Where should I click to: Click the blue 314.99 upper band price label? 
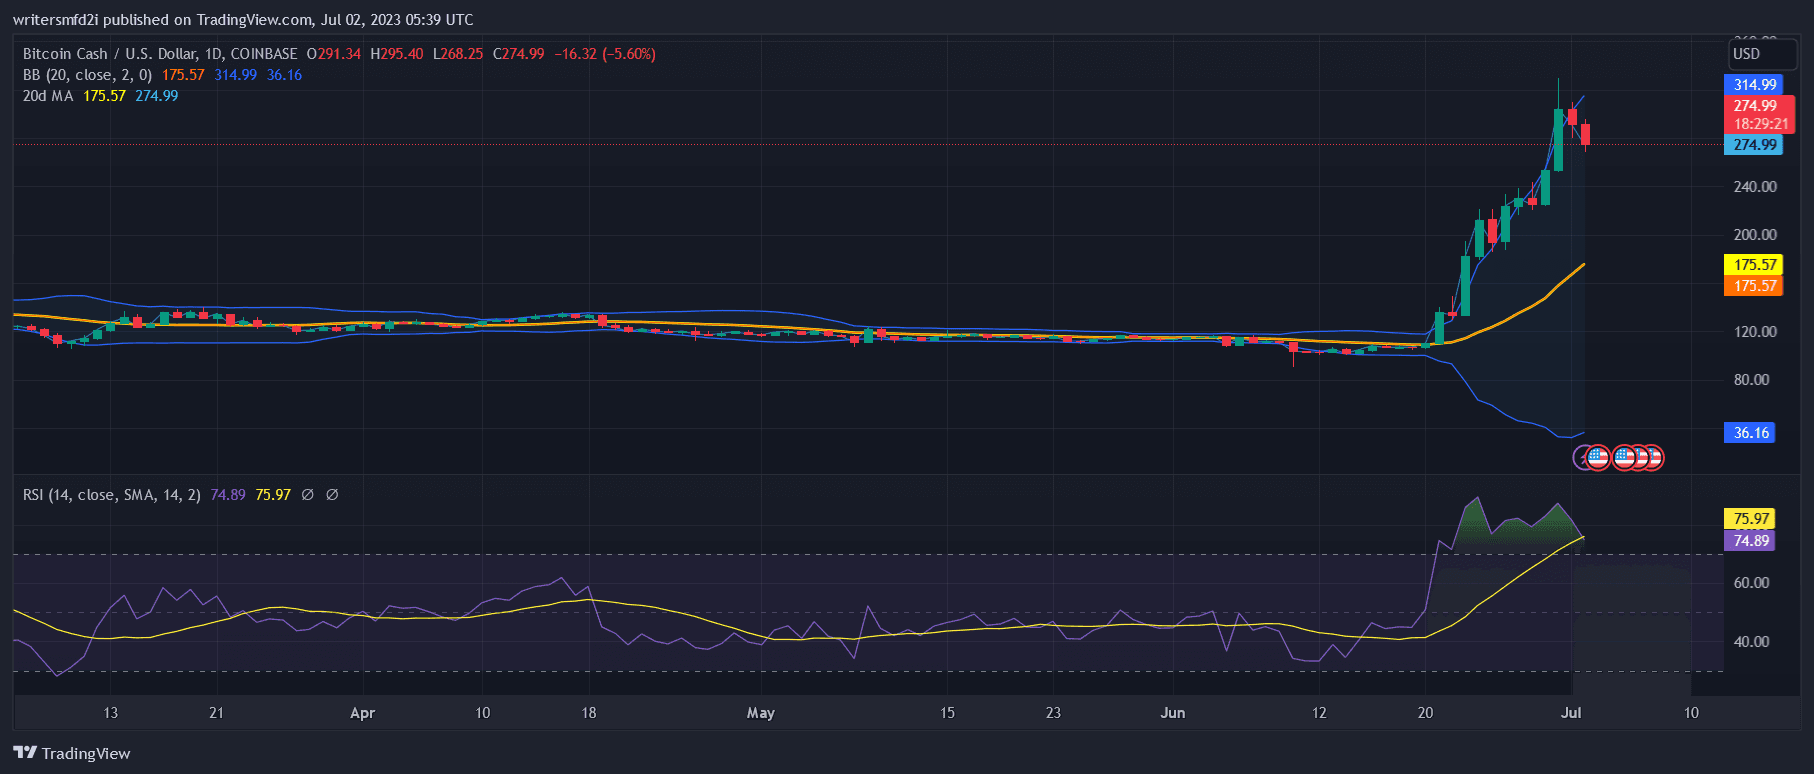1754,85
